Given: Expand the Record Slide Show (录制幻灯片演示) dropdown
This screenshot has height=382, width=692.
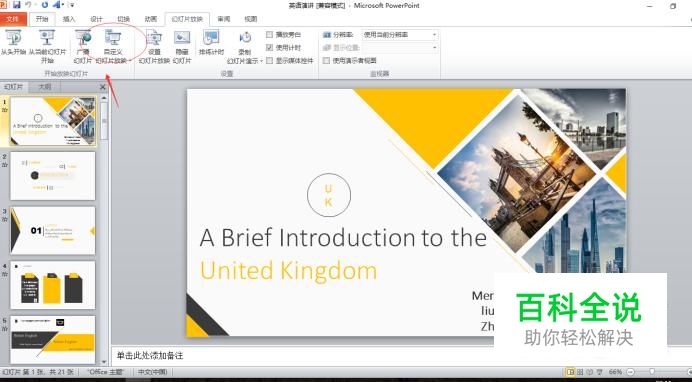Looking at the screenshot, I should pyautogui.click(x=245, y=61).
